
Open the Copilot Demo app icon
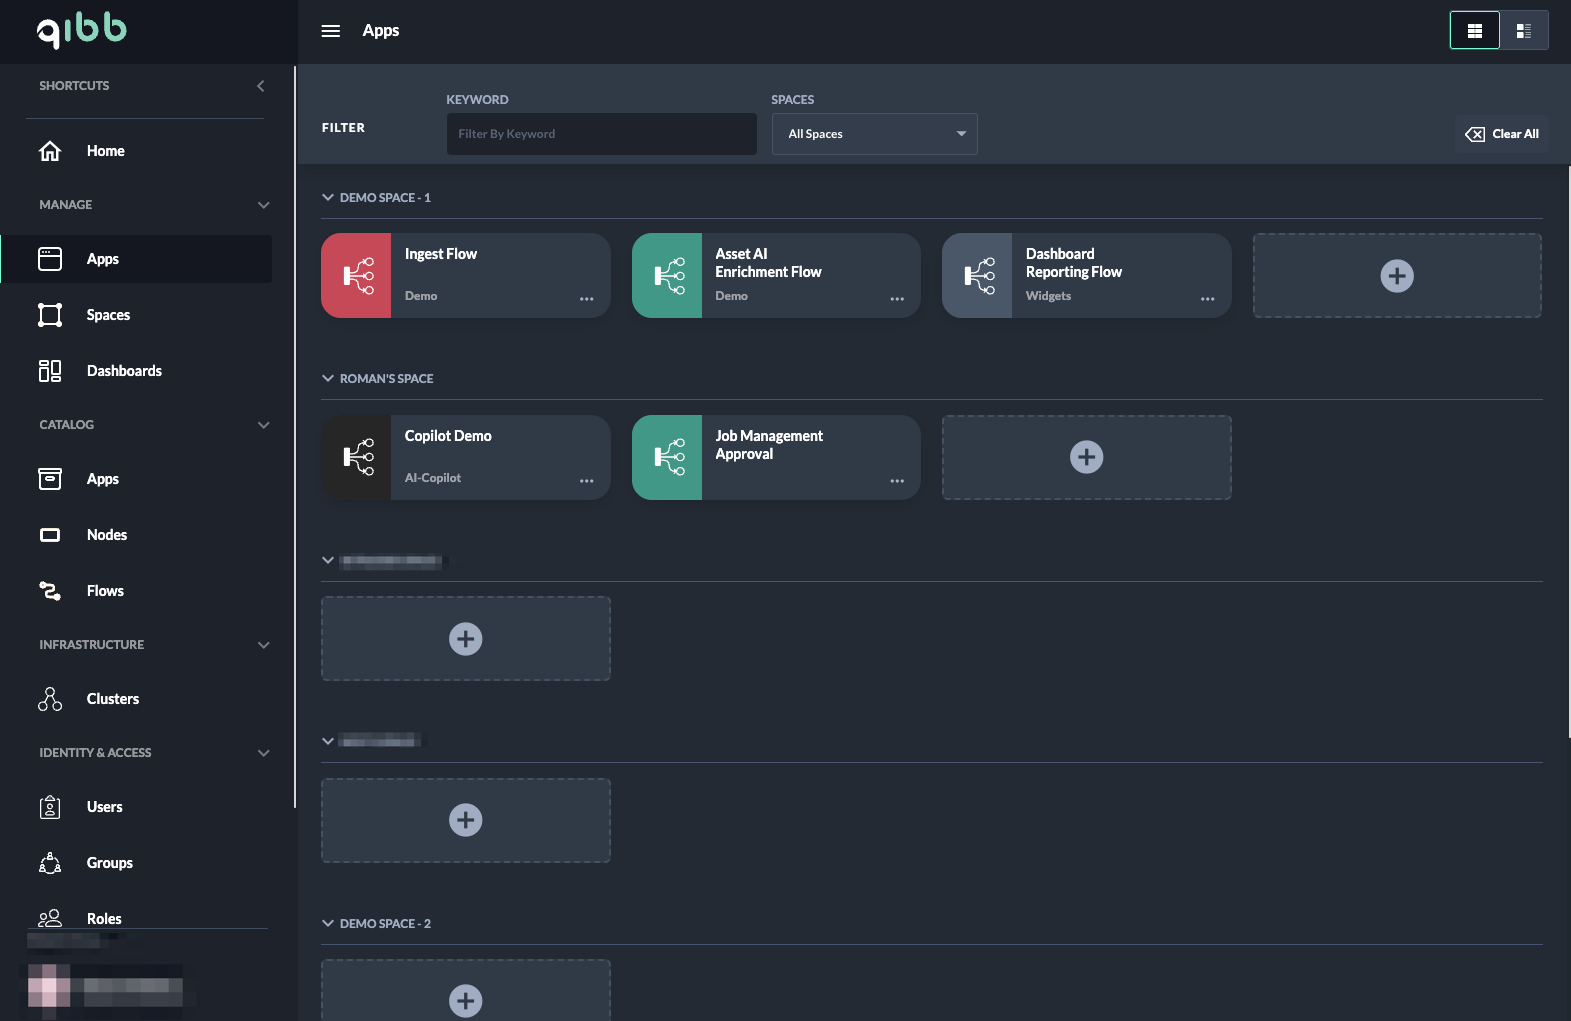coord(357,458)
